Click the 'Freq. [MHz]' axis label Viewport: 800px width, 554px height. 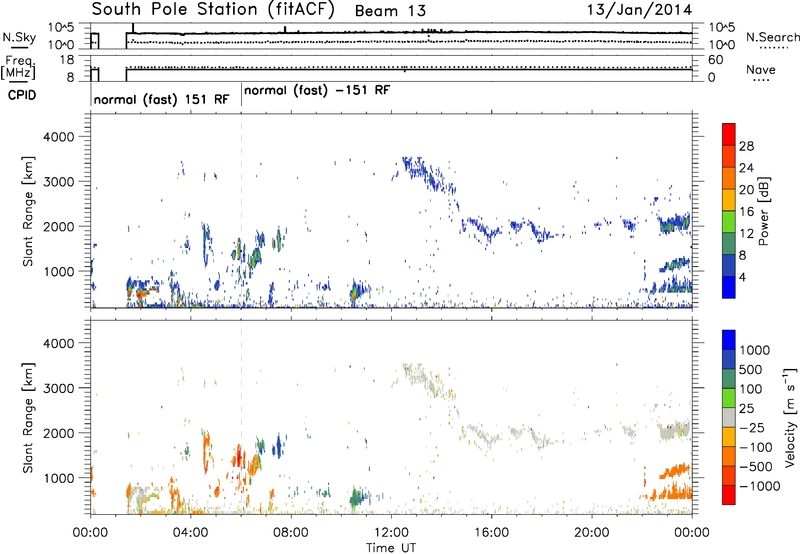click(18, 68)
